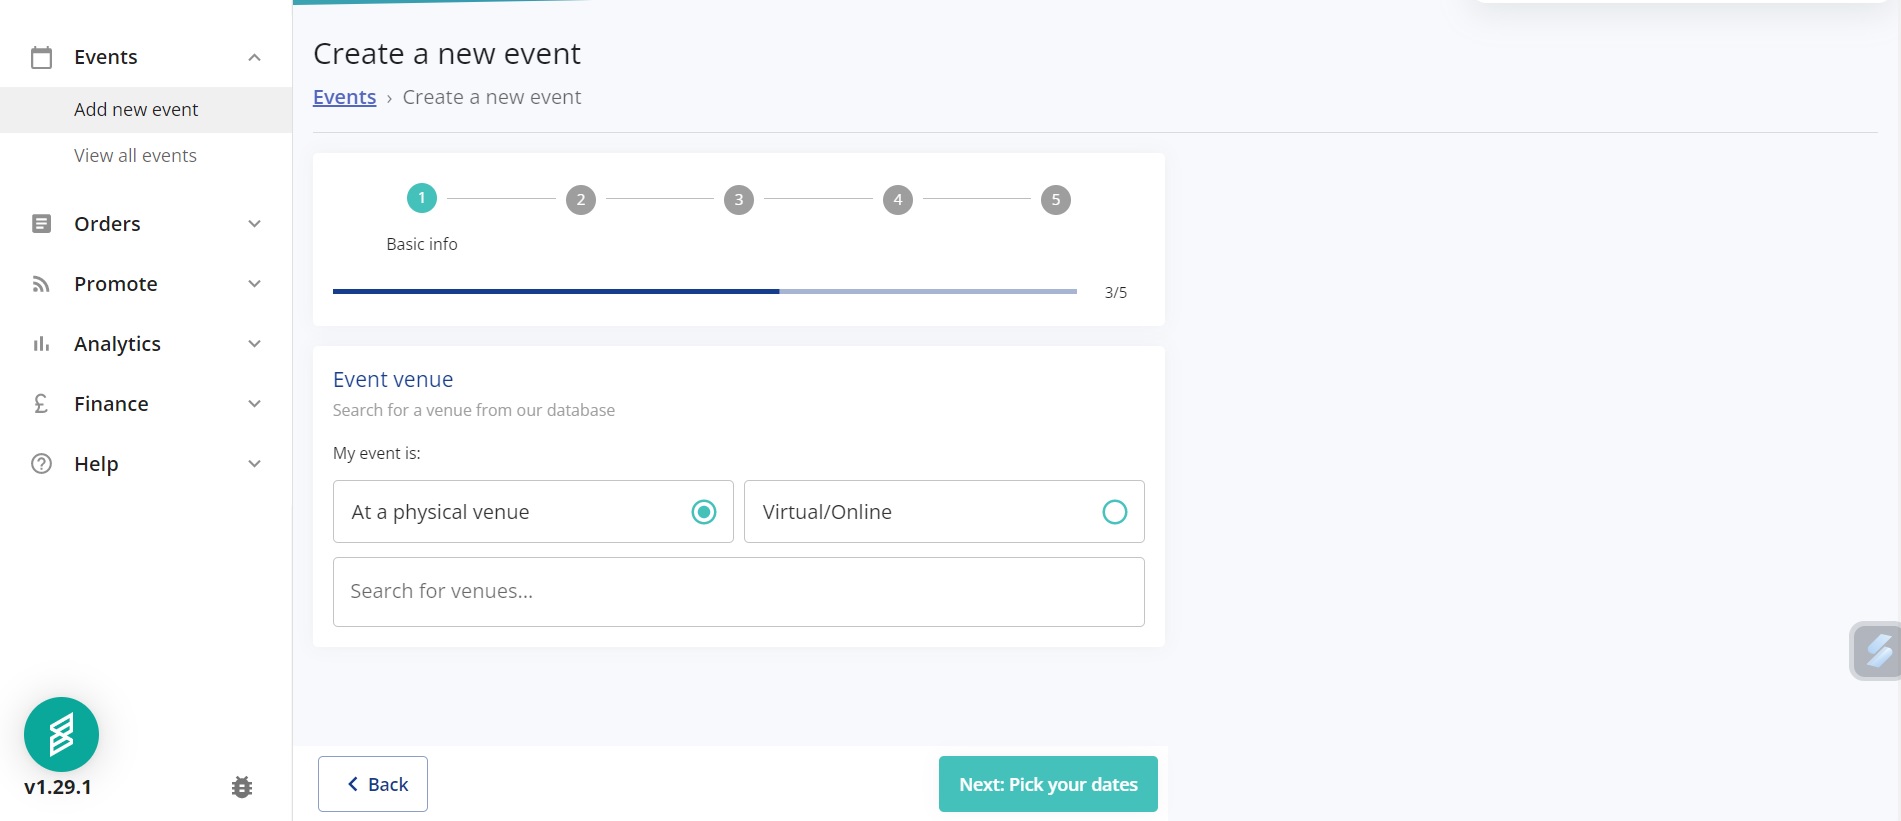Click the bug report icon
The height and width of the screenshot is (821, 1901).
pos(242,787)
